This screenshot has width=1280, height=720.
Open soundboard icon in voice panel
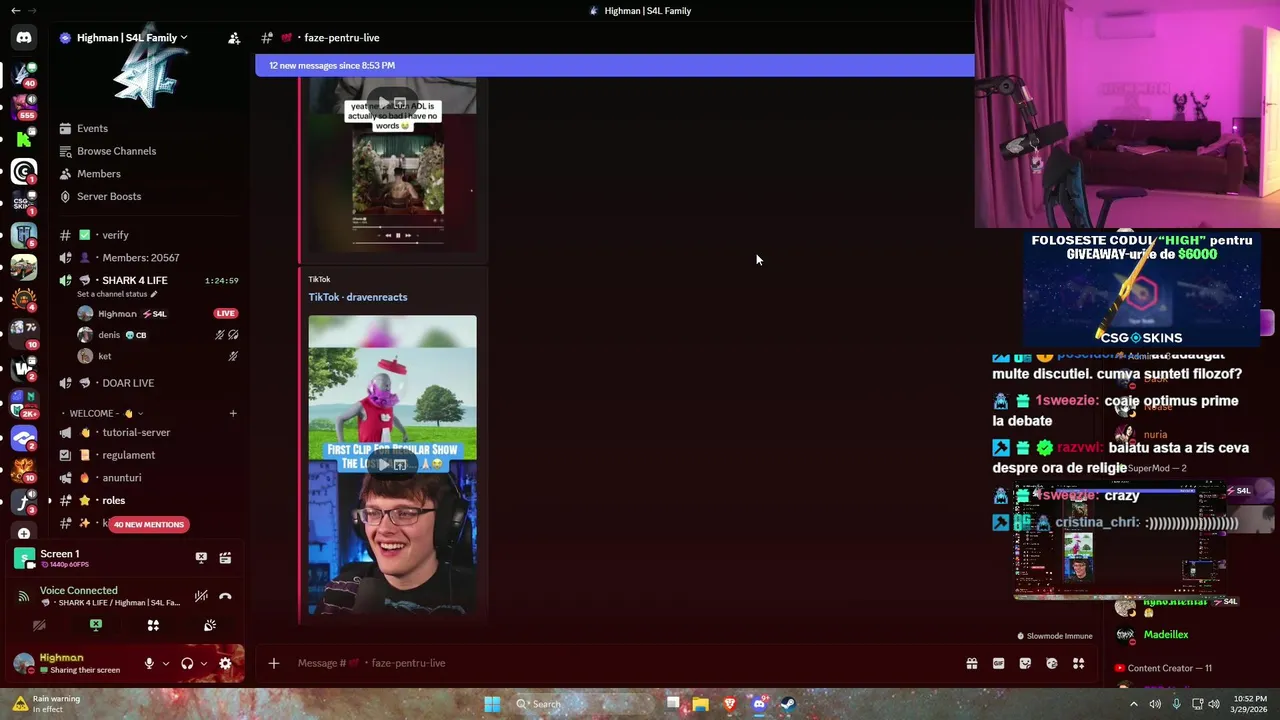click(x=210, y=625)
